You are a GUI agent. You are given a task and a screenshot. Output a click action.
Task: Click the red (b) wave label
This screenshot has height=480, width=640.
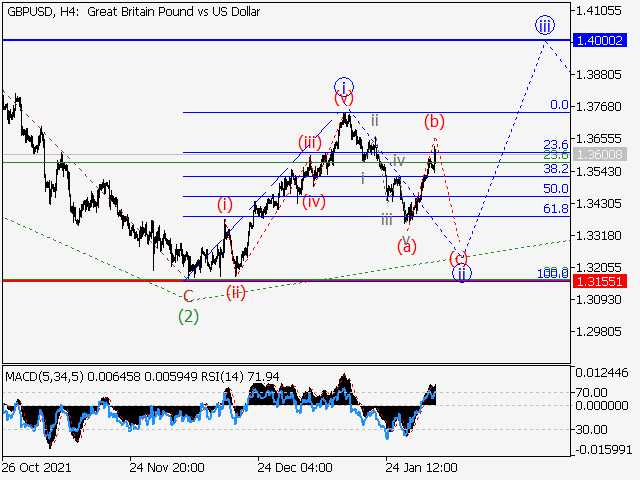434,121
